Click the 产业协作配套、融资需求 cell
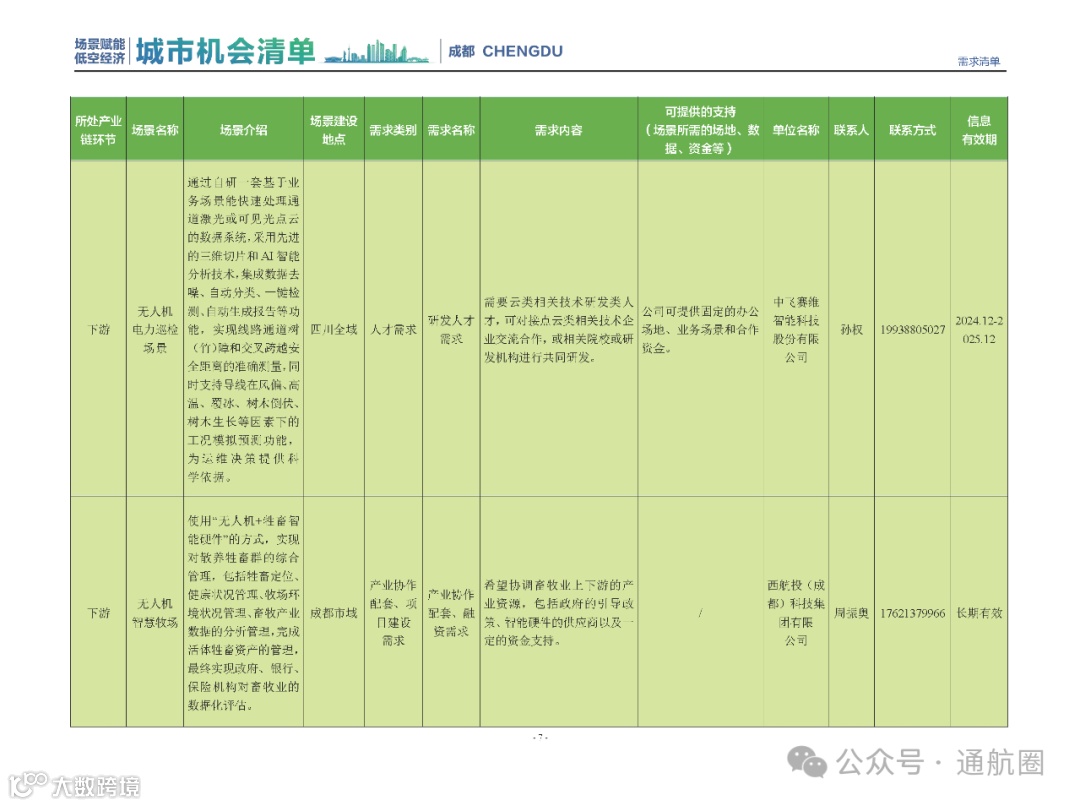This screenshot has width=1080, height=806. pos(451,613)
